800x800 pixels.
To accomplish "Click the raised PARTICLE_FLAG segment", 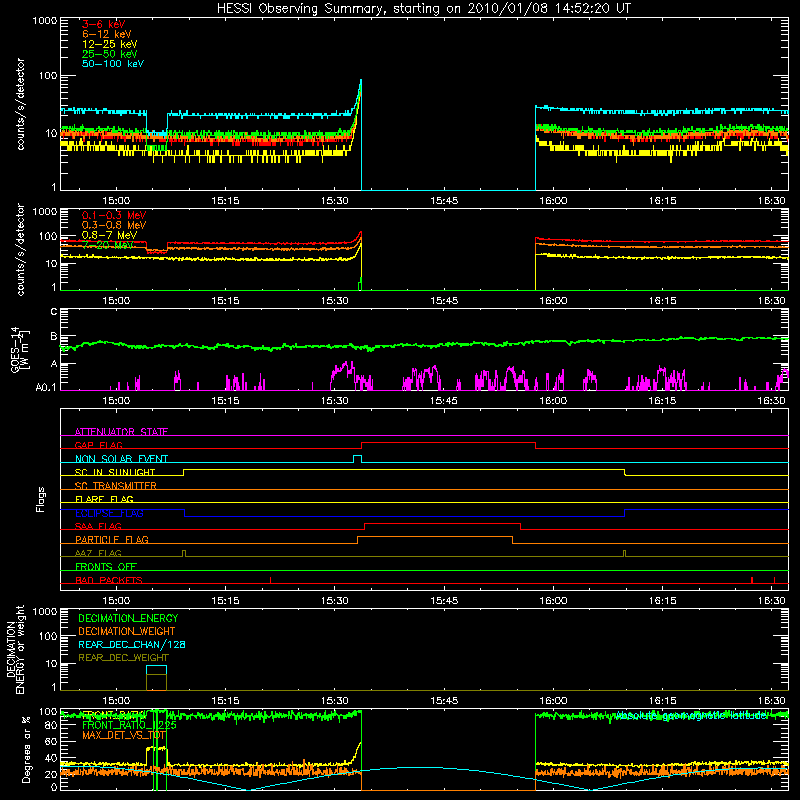I will pos(435,537).
